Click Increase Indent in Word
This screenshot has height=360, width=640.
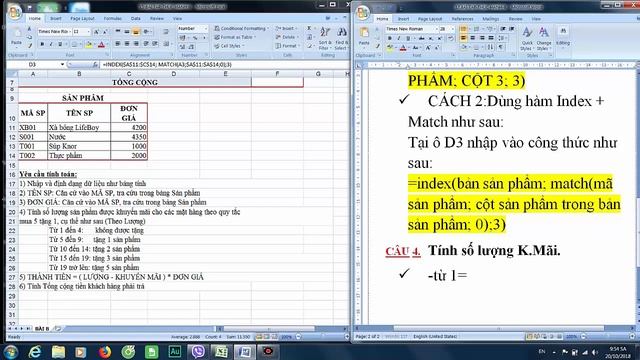512,29
